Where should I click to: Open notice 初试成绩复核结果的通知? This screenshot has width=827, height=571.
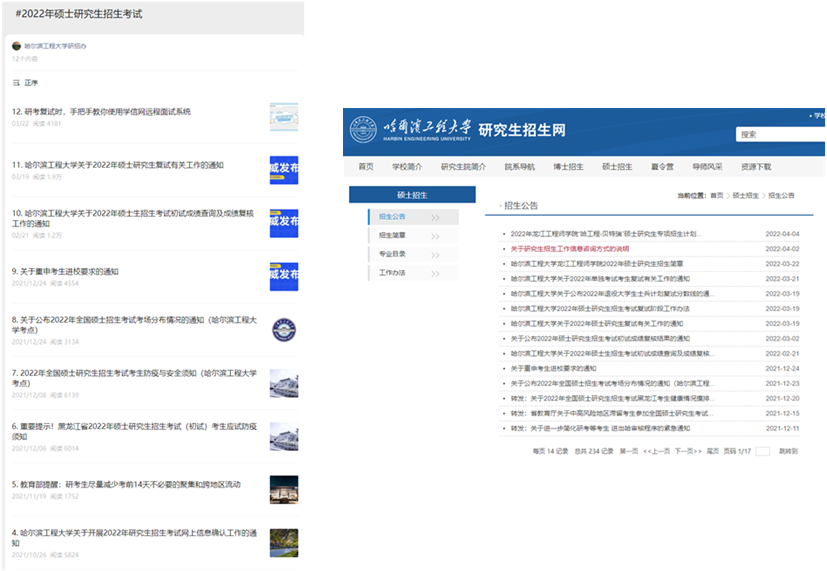(600, 338)
